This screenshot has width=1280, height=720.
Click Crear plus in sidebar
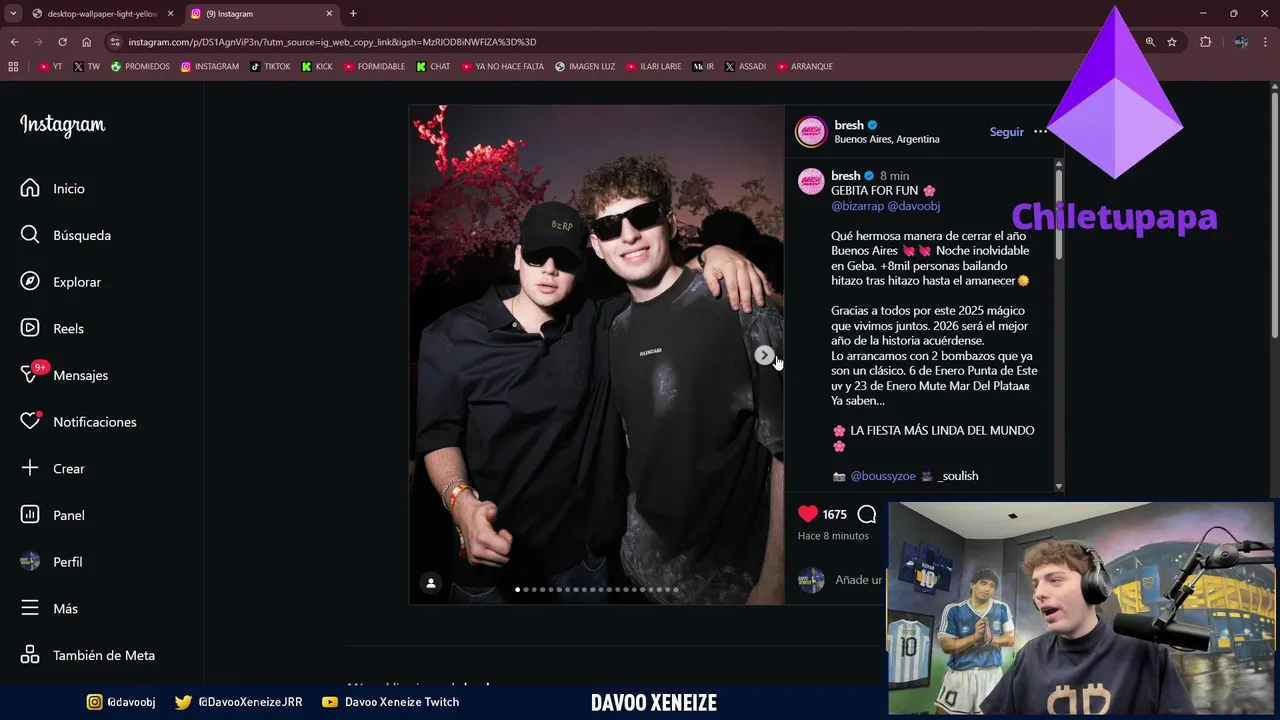[x=52, y=468]
